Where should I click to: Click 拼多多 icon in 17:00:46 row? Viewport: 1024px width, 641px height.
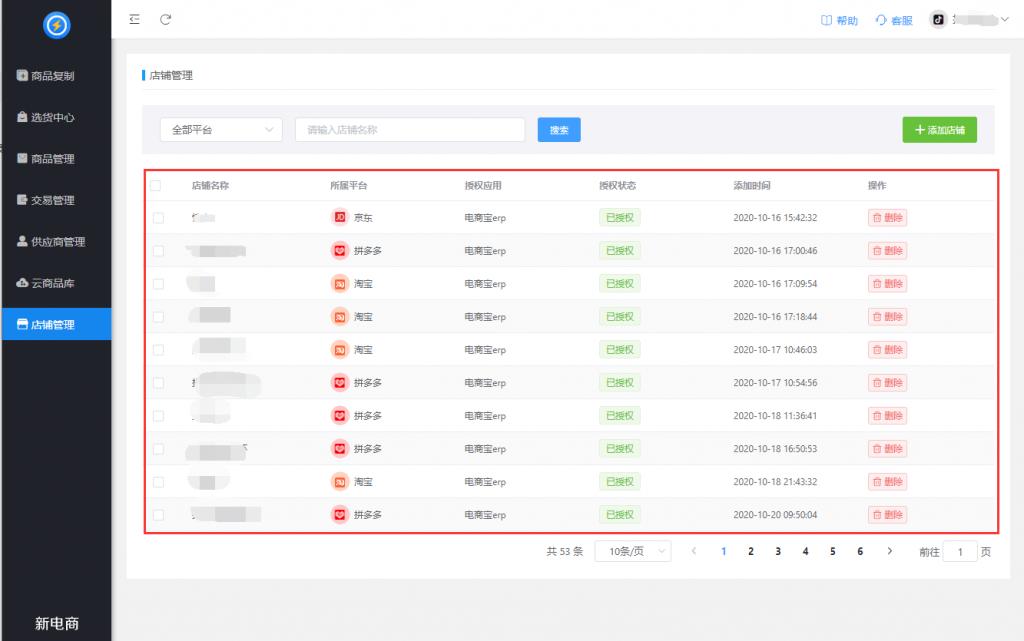(x=340, y=251)
